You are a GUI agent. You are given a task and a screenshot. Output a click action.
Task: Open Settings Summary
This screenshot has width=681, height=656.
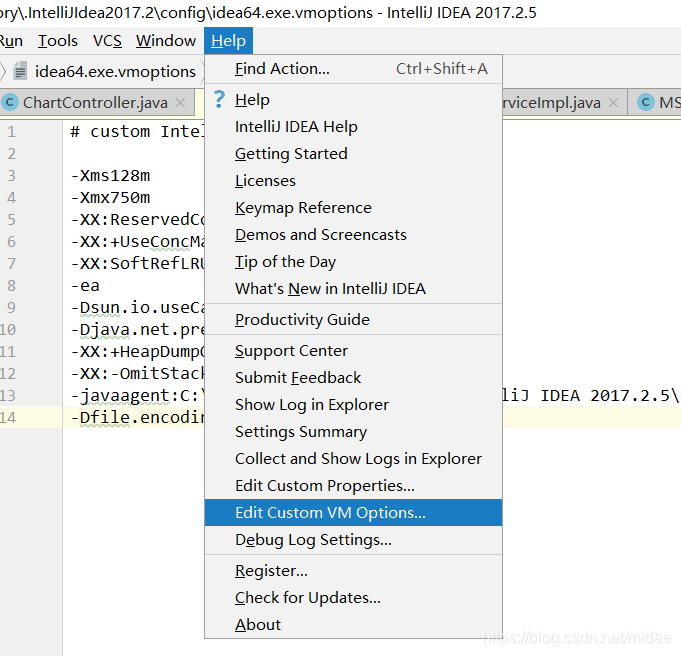pos(353,431)
